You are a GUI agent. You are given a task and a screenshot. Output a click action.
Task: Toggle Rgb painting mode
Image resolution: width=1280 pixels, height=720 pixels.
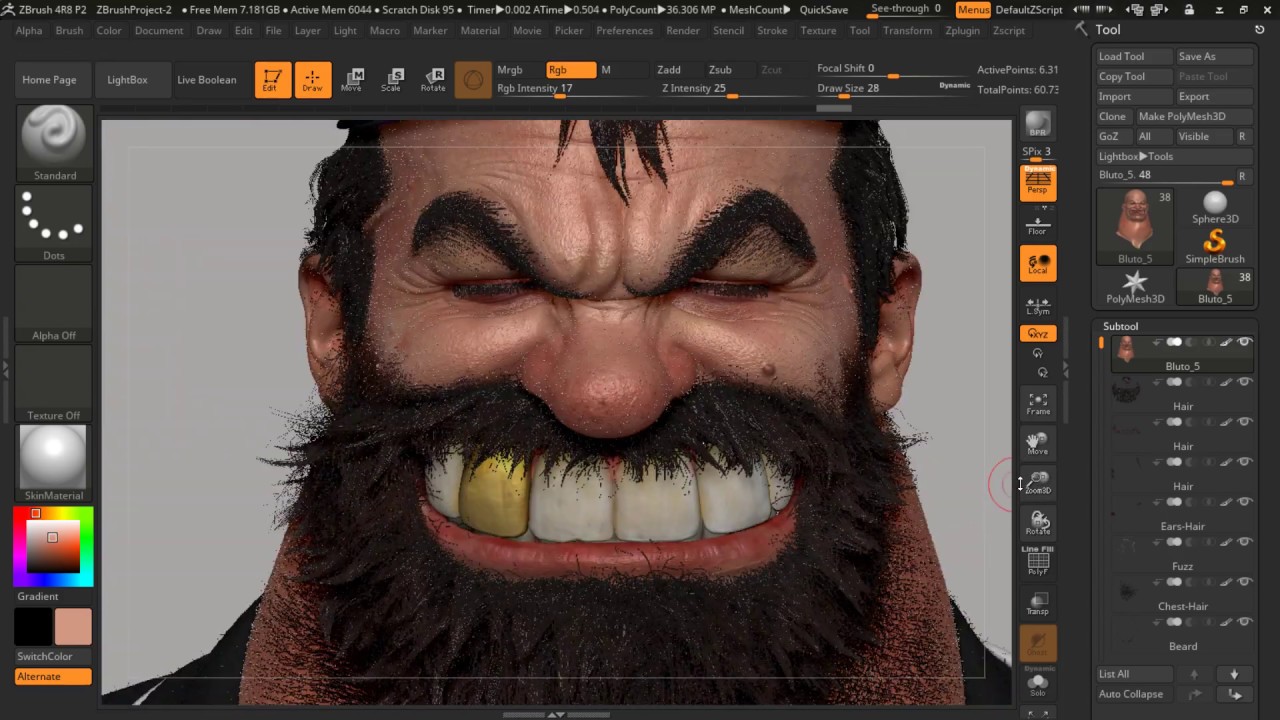click(571, 70)
